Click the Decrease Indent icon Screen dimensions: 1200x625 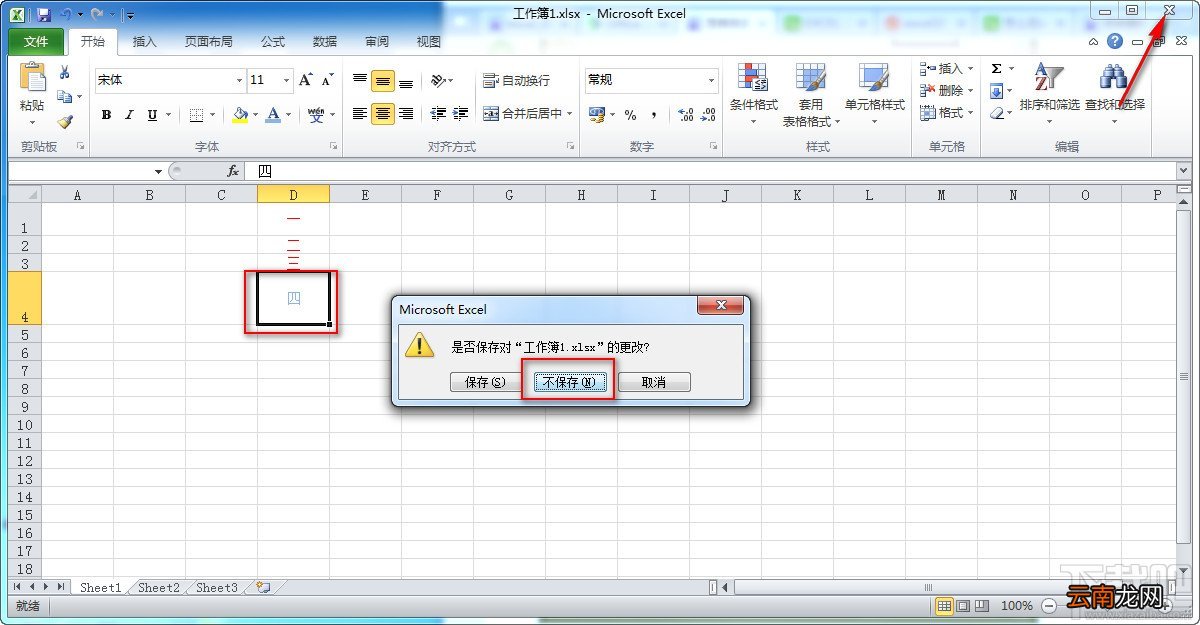click(x=438, y=114)
